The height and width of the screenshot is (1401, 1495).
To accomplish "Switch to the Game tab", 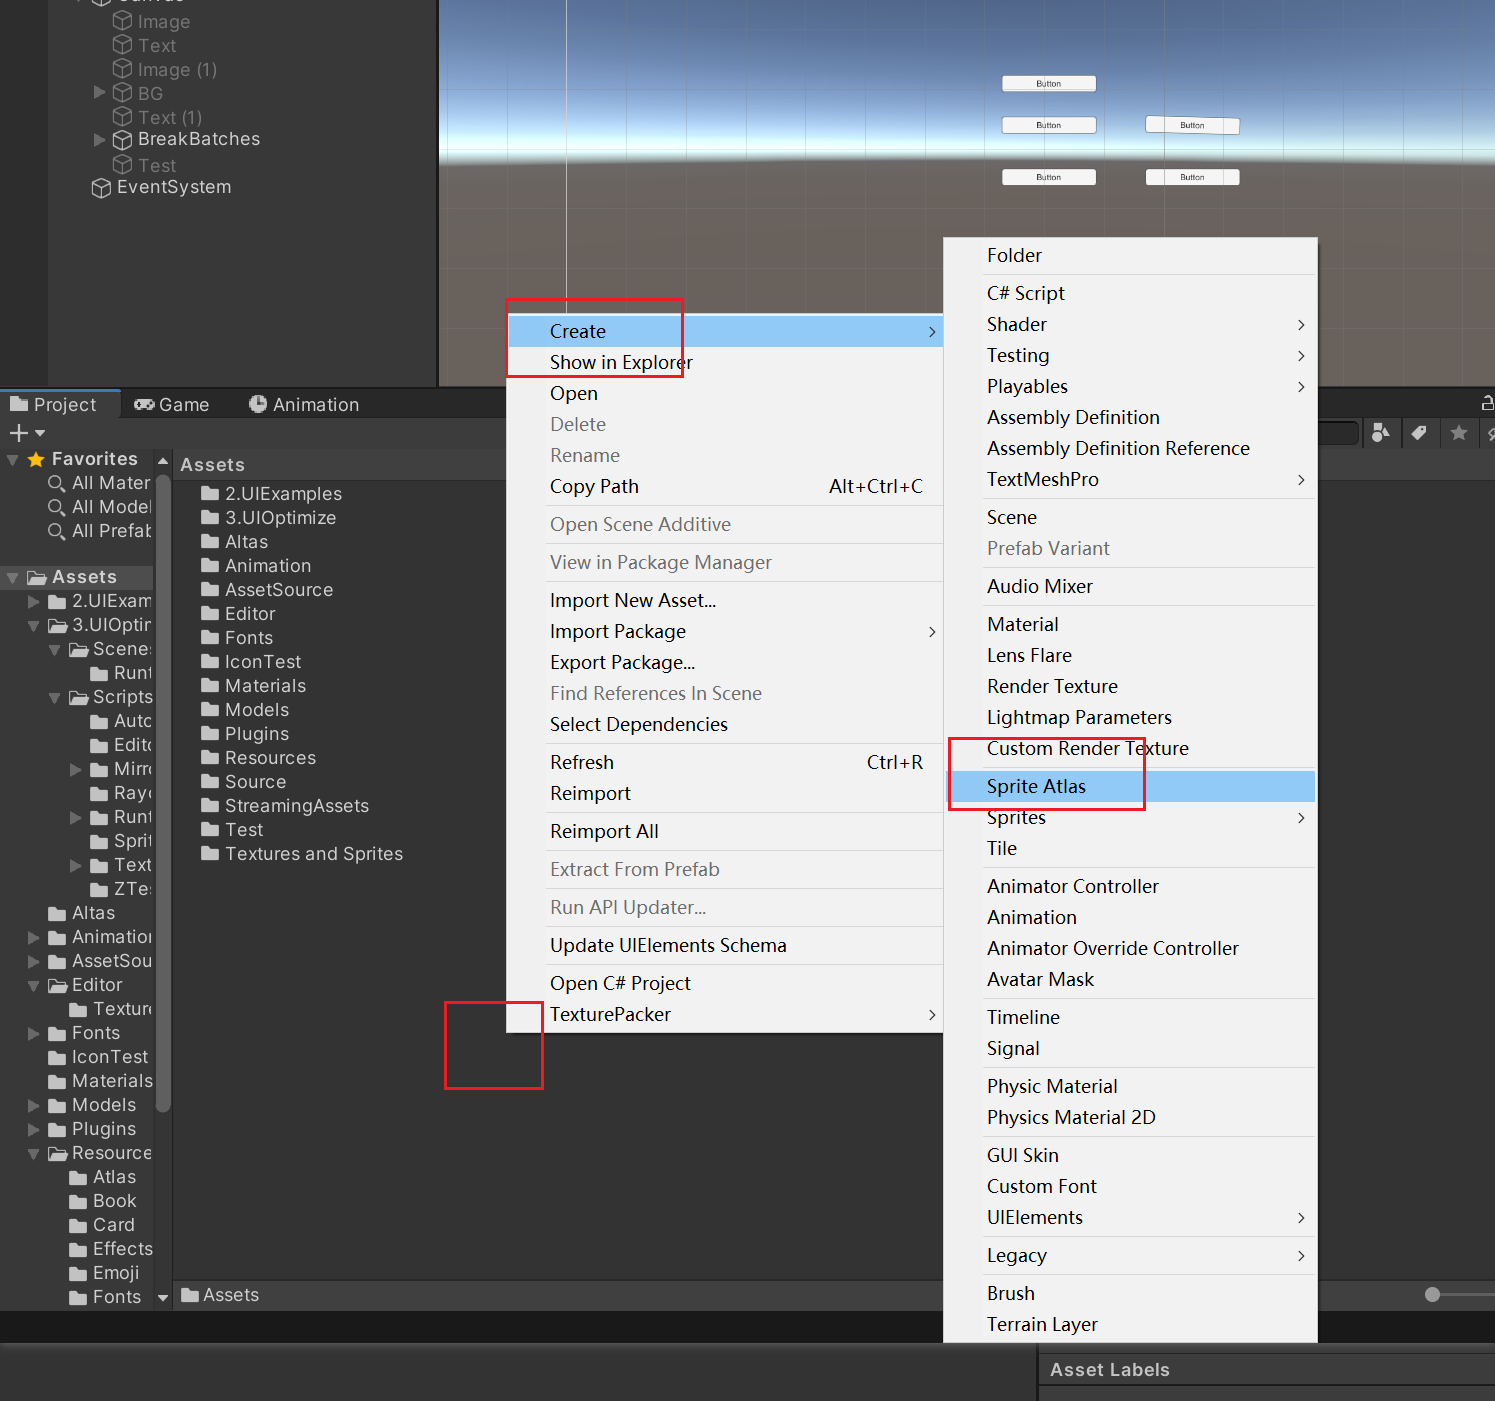I will [172, 405].
